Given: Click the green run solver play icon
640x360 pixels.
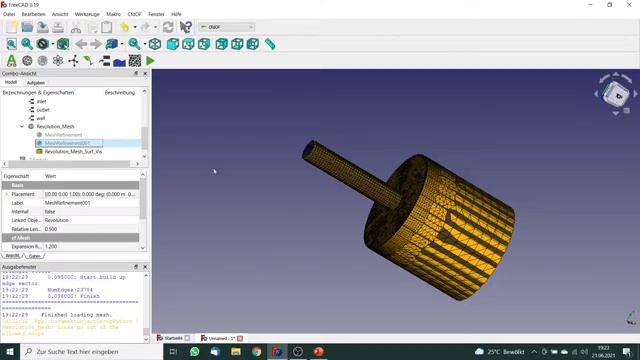Looking at the screenshot, I should (150, 61).
